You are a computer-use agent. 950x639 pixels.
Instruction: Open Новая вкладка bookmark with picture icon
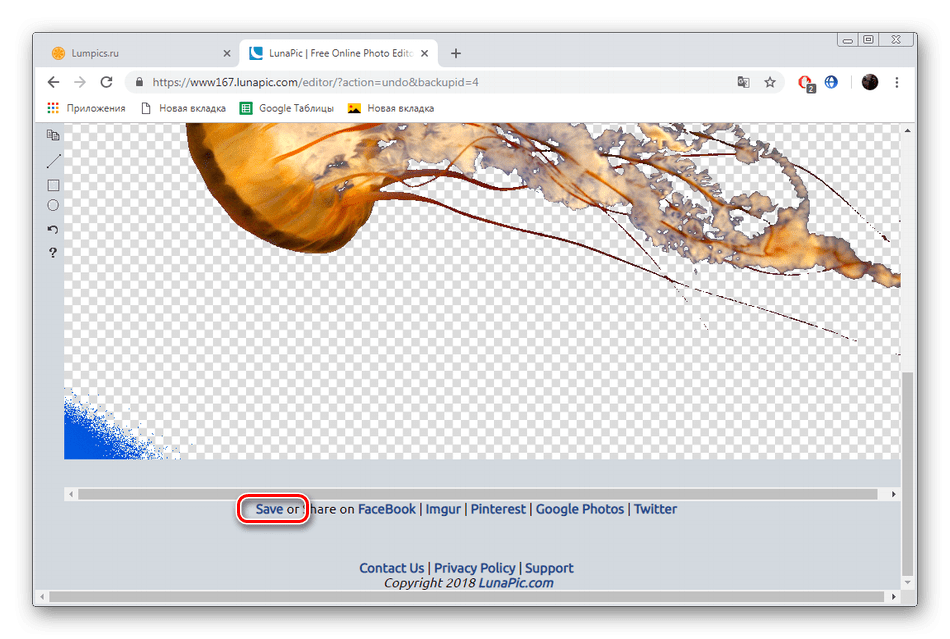coord(391,108)
